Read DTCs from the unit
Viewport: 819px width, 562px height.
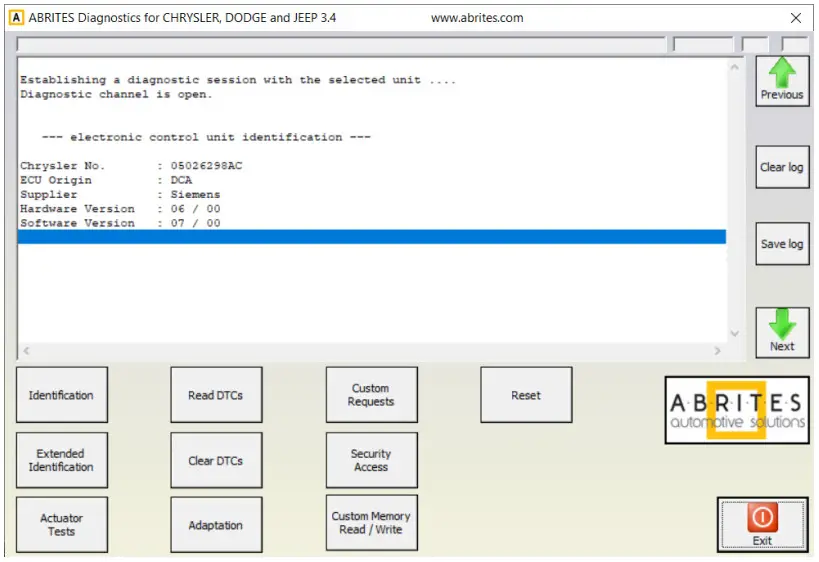coord(216,395)
